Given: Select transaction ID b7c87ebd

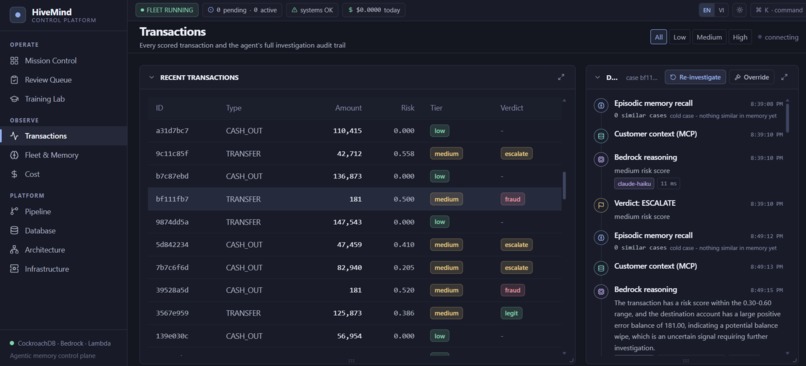Looking at the screenshot, I should [172, 176].
